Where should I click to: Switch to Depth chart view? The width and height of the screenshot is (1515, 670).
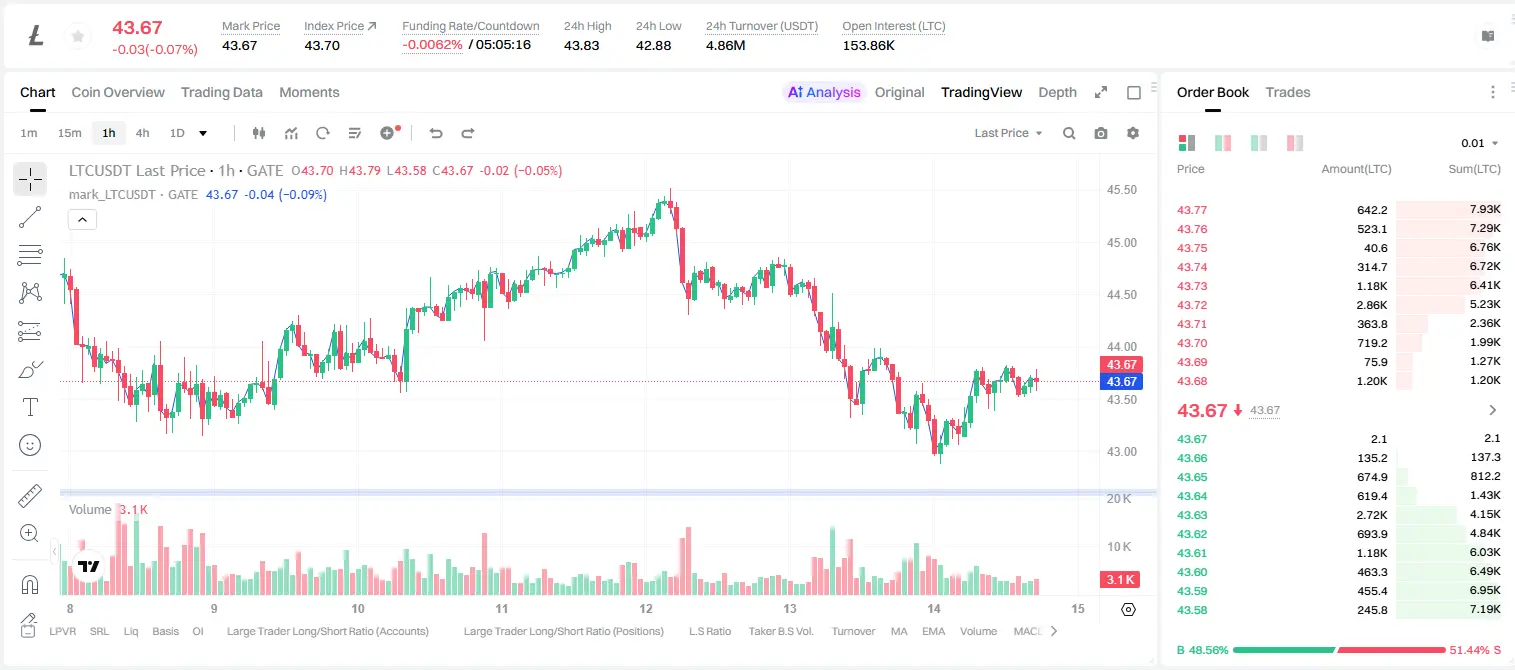pyautogui.click(x=1057, y=92)
